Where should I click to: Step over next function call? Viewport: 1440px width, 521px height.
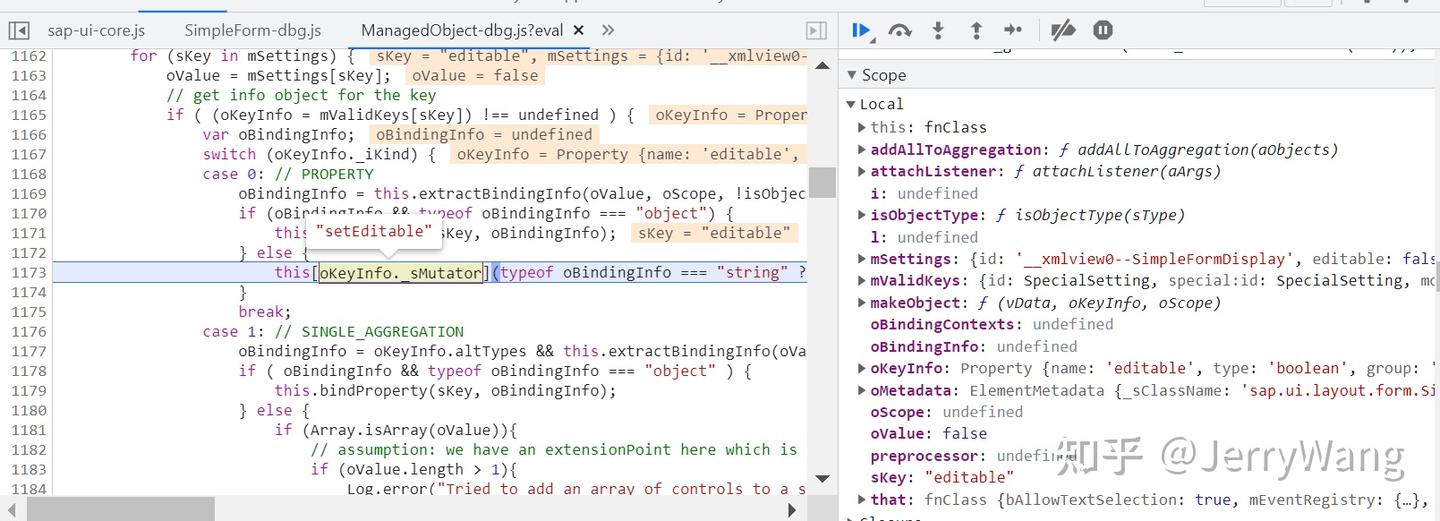(x=900, y=31)
